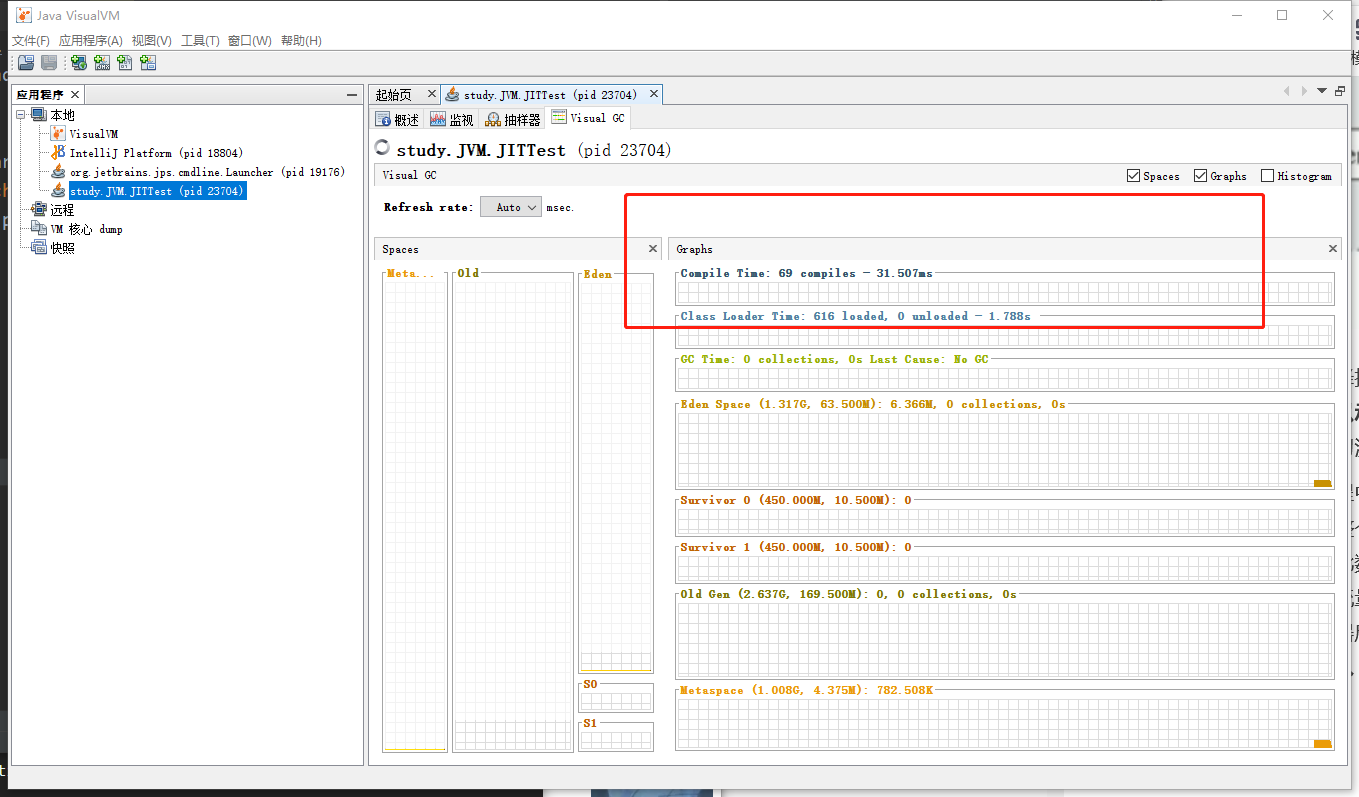Open the document list dropdown arrow

pos(1322,91)
